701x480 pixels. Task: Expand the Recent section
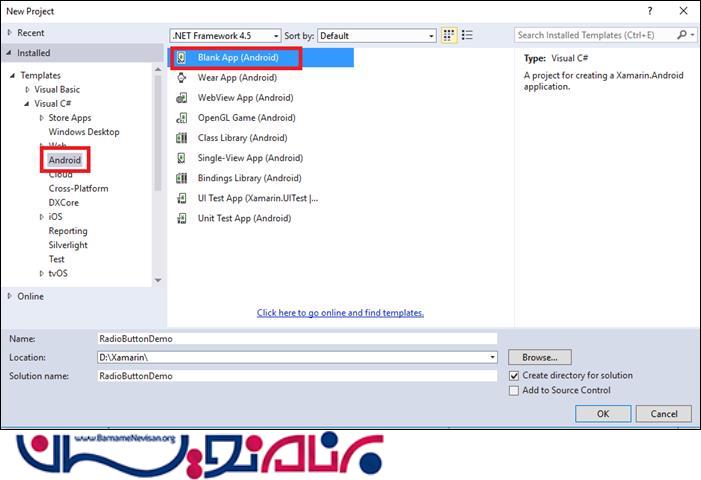tap(9, 33)
